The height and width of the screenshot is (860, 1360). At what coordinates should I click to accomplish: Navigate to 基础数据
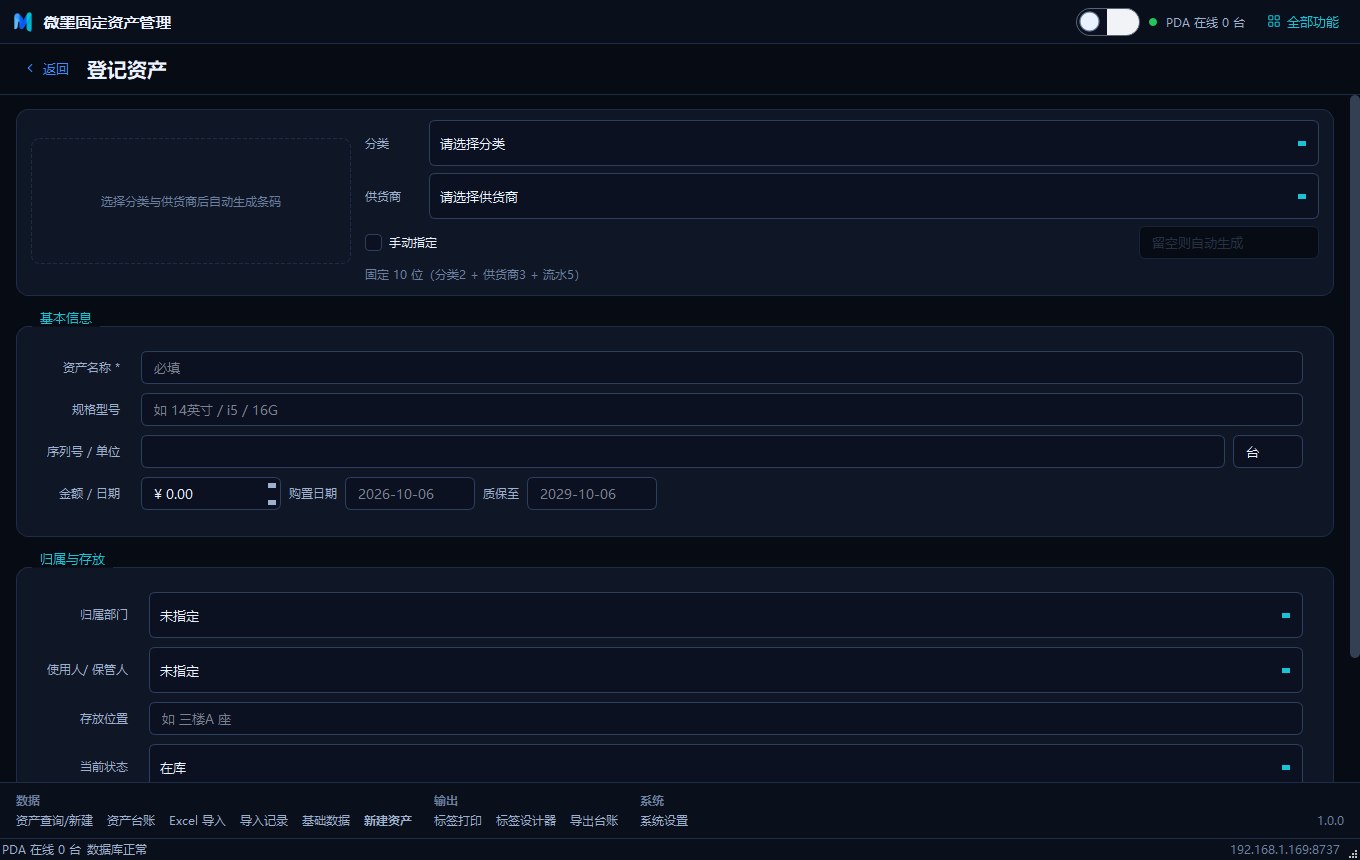coord(326,821)
